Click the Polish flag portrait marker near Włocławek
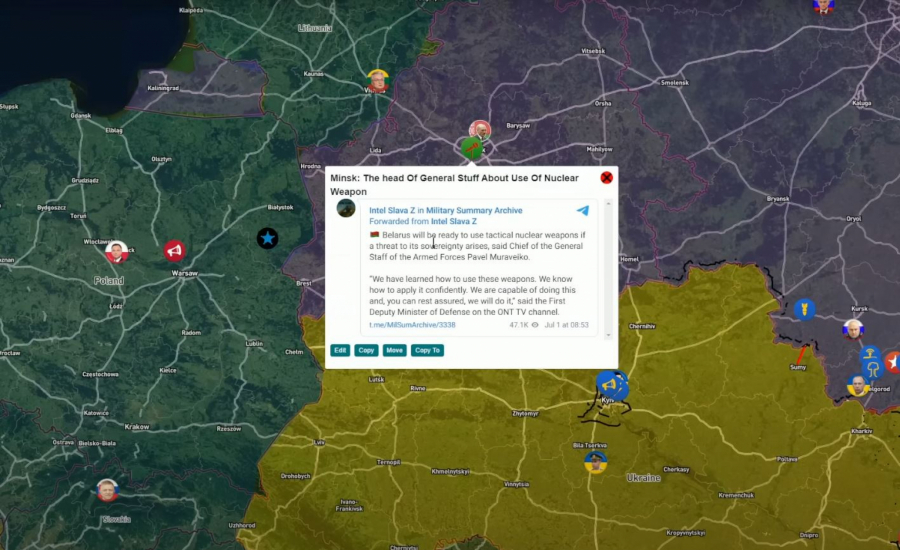Screen dimensions: 900x550 click(x=117, y=251)
